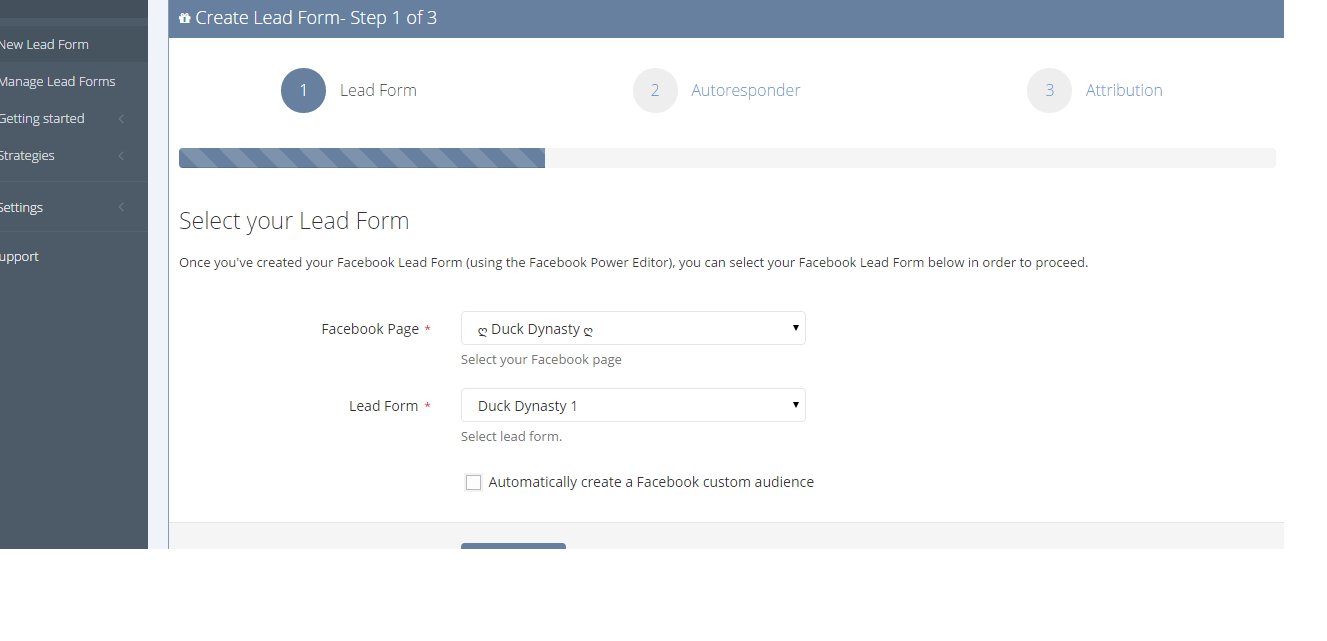Enable Automatically create a Facebook custom audience

pos(473,482)
